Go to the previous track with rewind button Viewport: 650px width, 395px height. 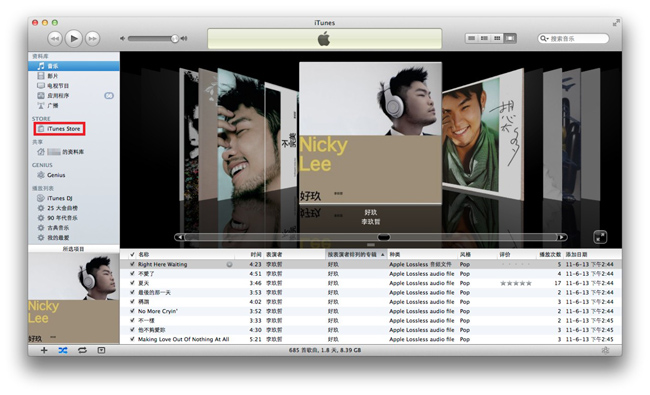coord(55,39)
